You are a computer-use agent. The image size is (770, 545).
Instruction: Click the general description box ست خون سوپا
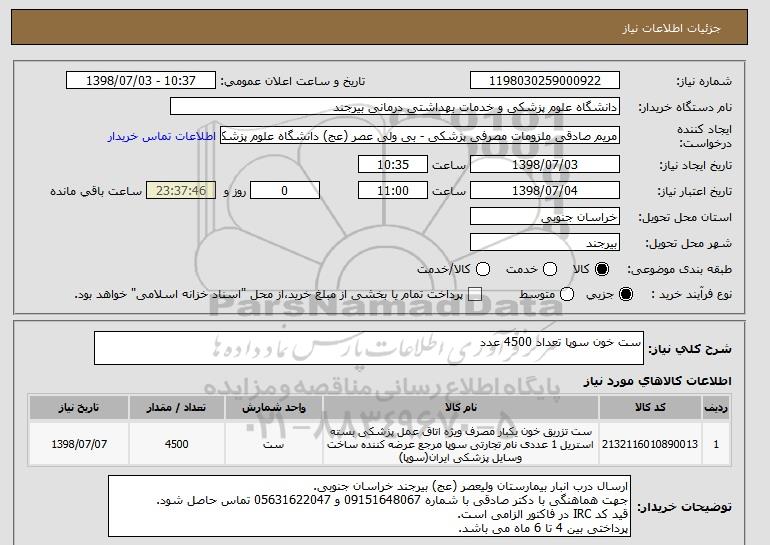click(369, 348)
